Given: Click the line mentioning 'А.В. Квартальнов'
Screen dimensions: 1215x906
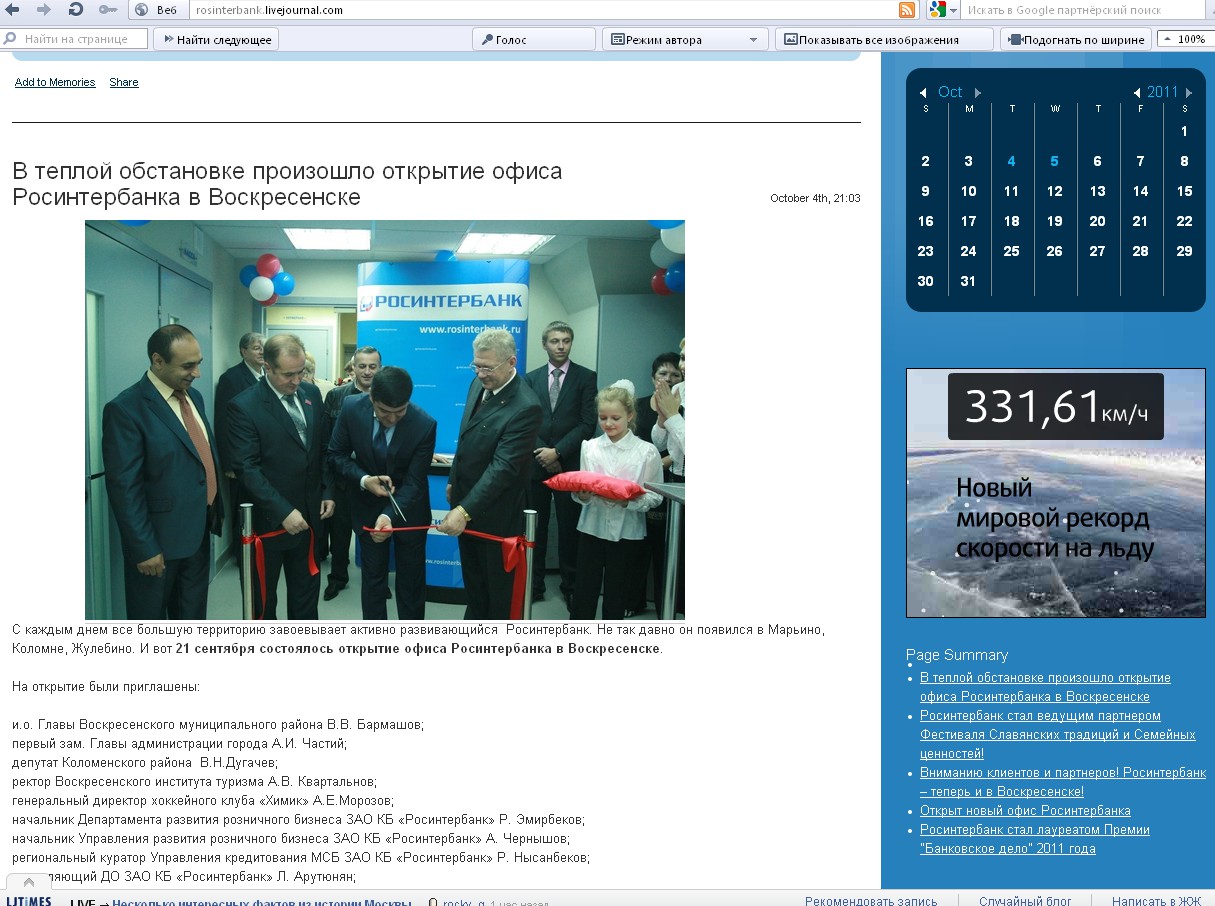Looking at the screenshot, I should coord(194,782).
